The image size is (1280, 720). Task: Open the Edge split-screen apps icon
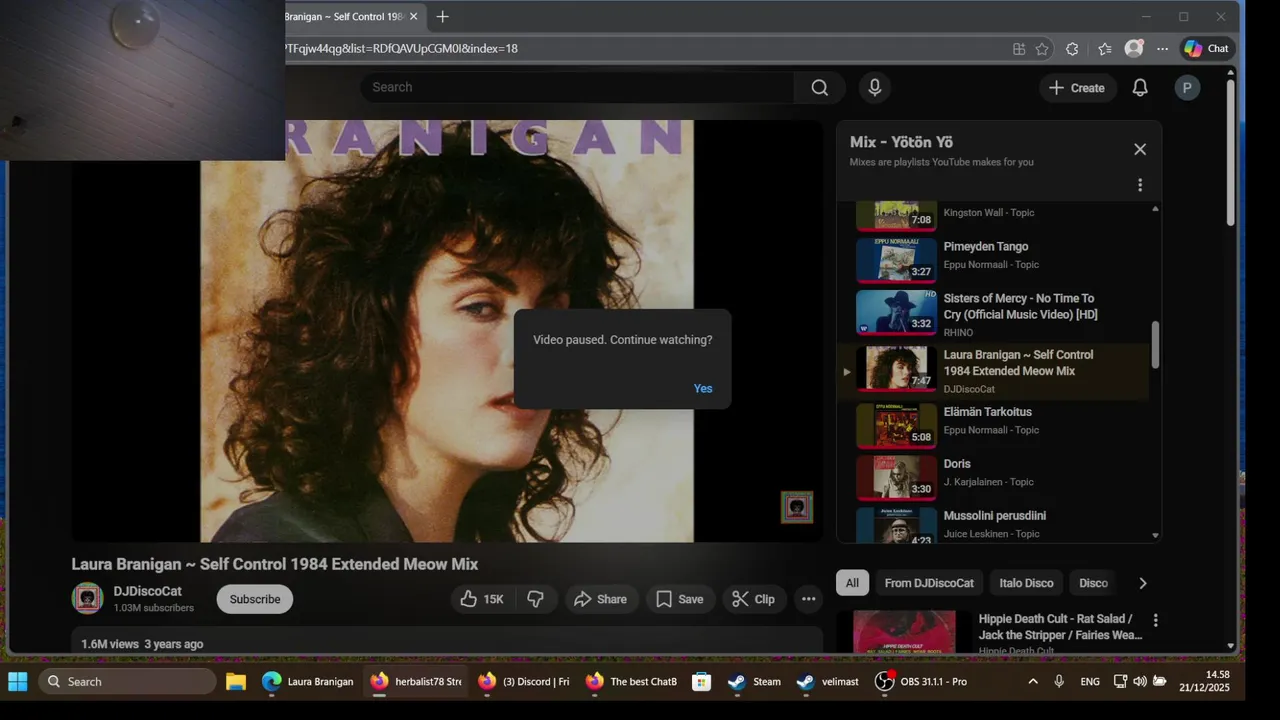(x=1019, y=48)
